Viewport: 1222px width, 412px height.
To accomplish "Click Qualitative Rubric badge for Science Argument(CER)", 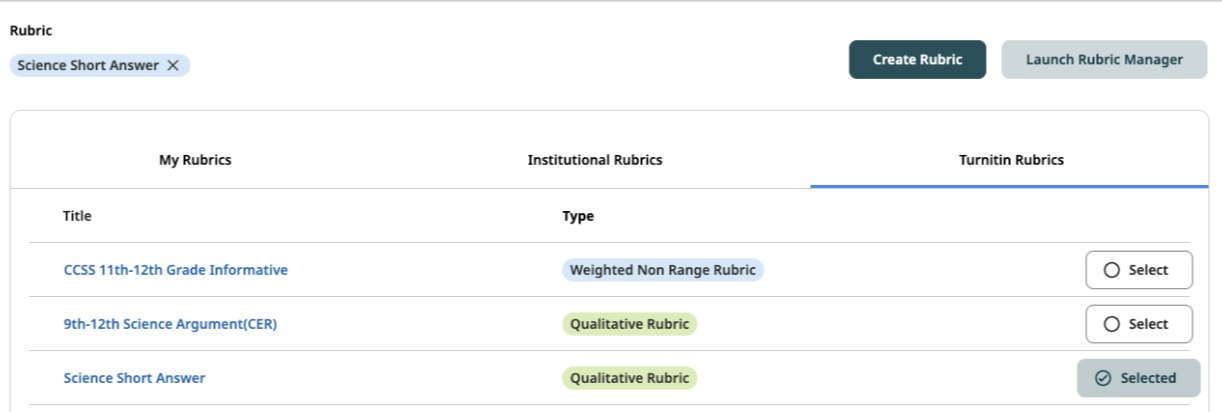I will [x=630, y=324].
